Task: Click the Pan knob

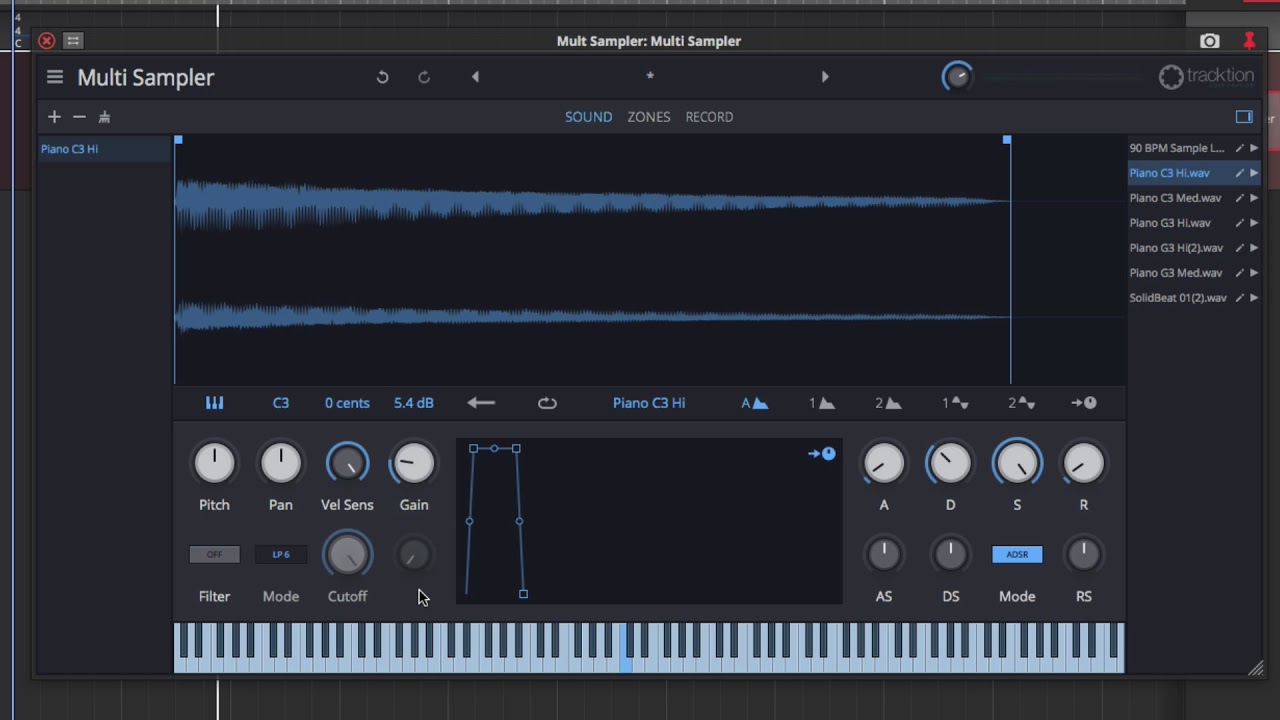Action: [x=281, y=463]
